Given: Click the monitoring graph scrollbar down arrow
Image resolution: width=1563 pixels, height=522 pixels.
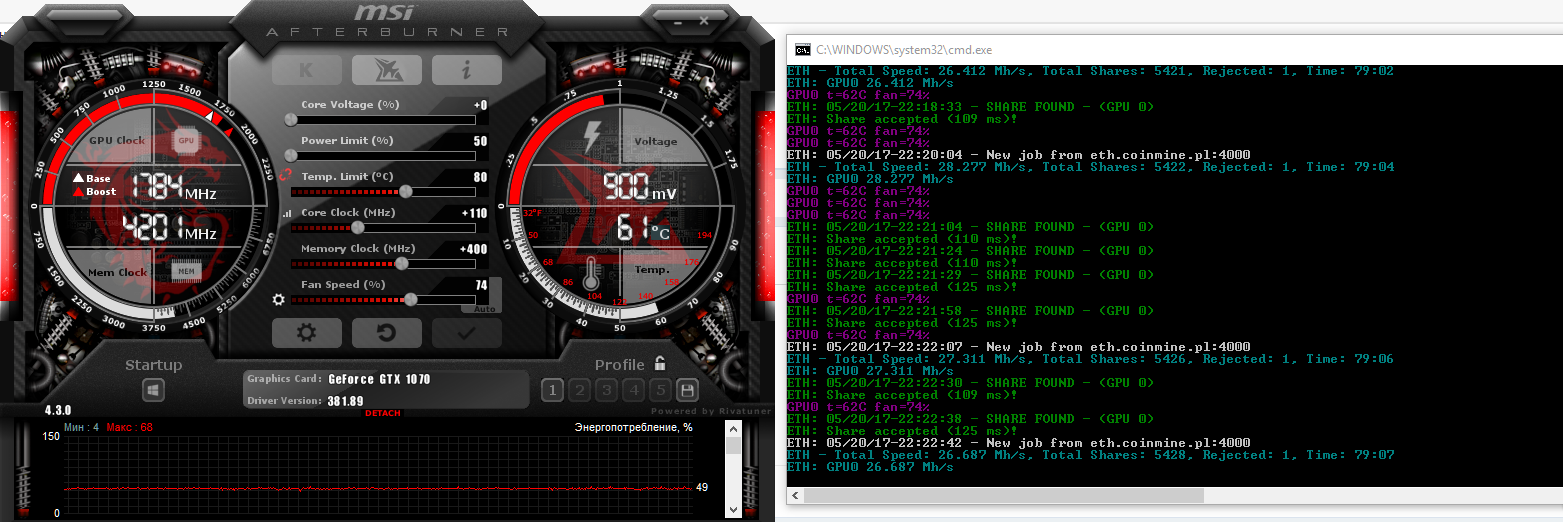Looking at the screenshot, I should point(733,509).
